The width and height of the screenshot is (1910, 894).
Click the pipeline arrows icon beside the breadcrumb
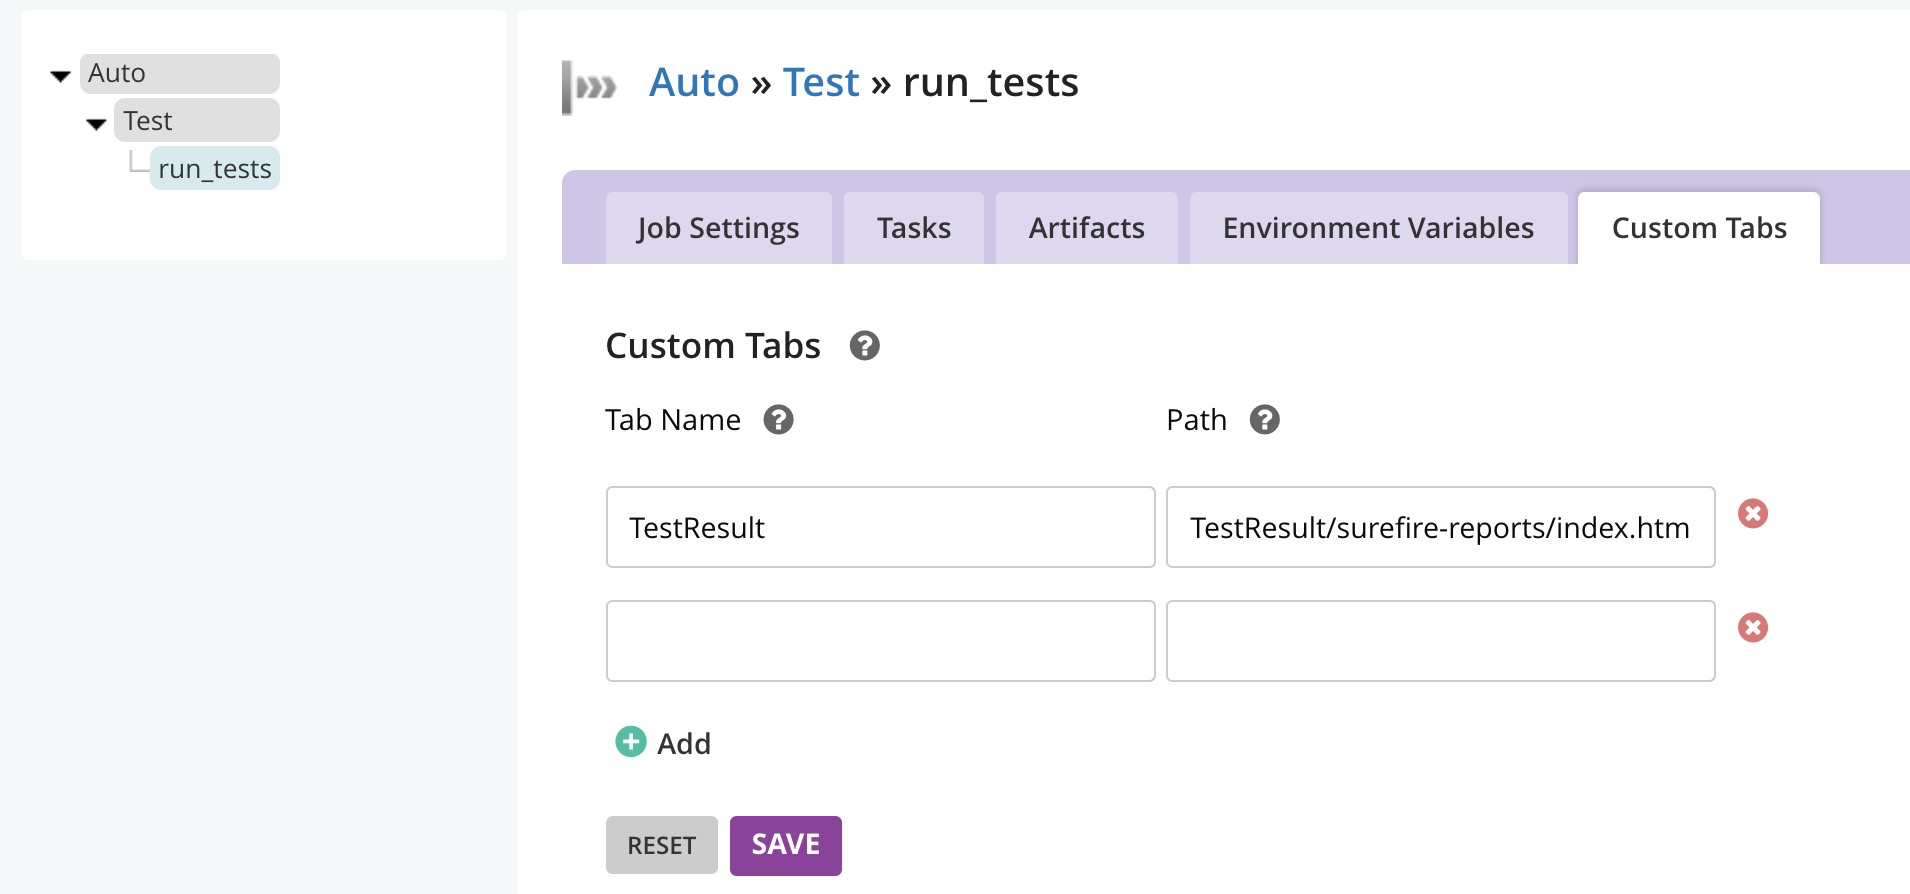[590, 87]
